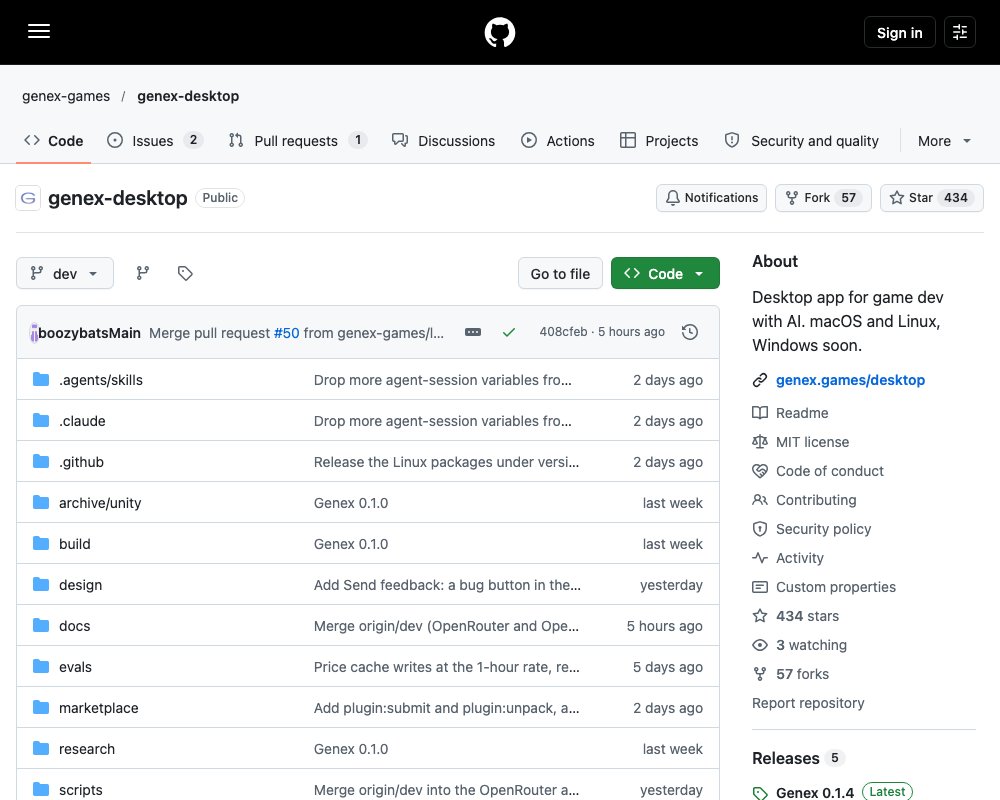Screen dimensions: 1000x800
Task: Expand the More navigation dropdown
Action: click(x=945, y=140)
